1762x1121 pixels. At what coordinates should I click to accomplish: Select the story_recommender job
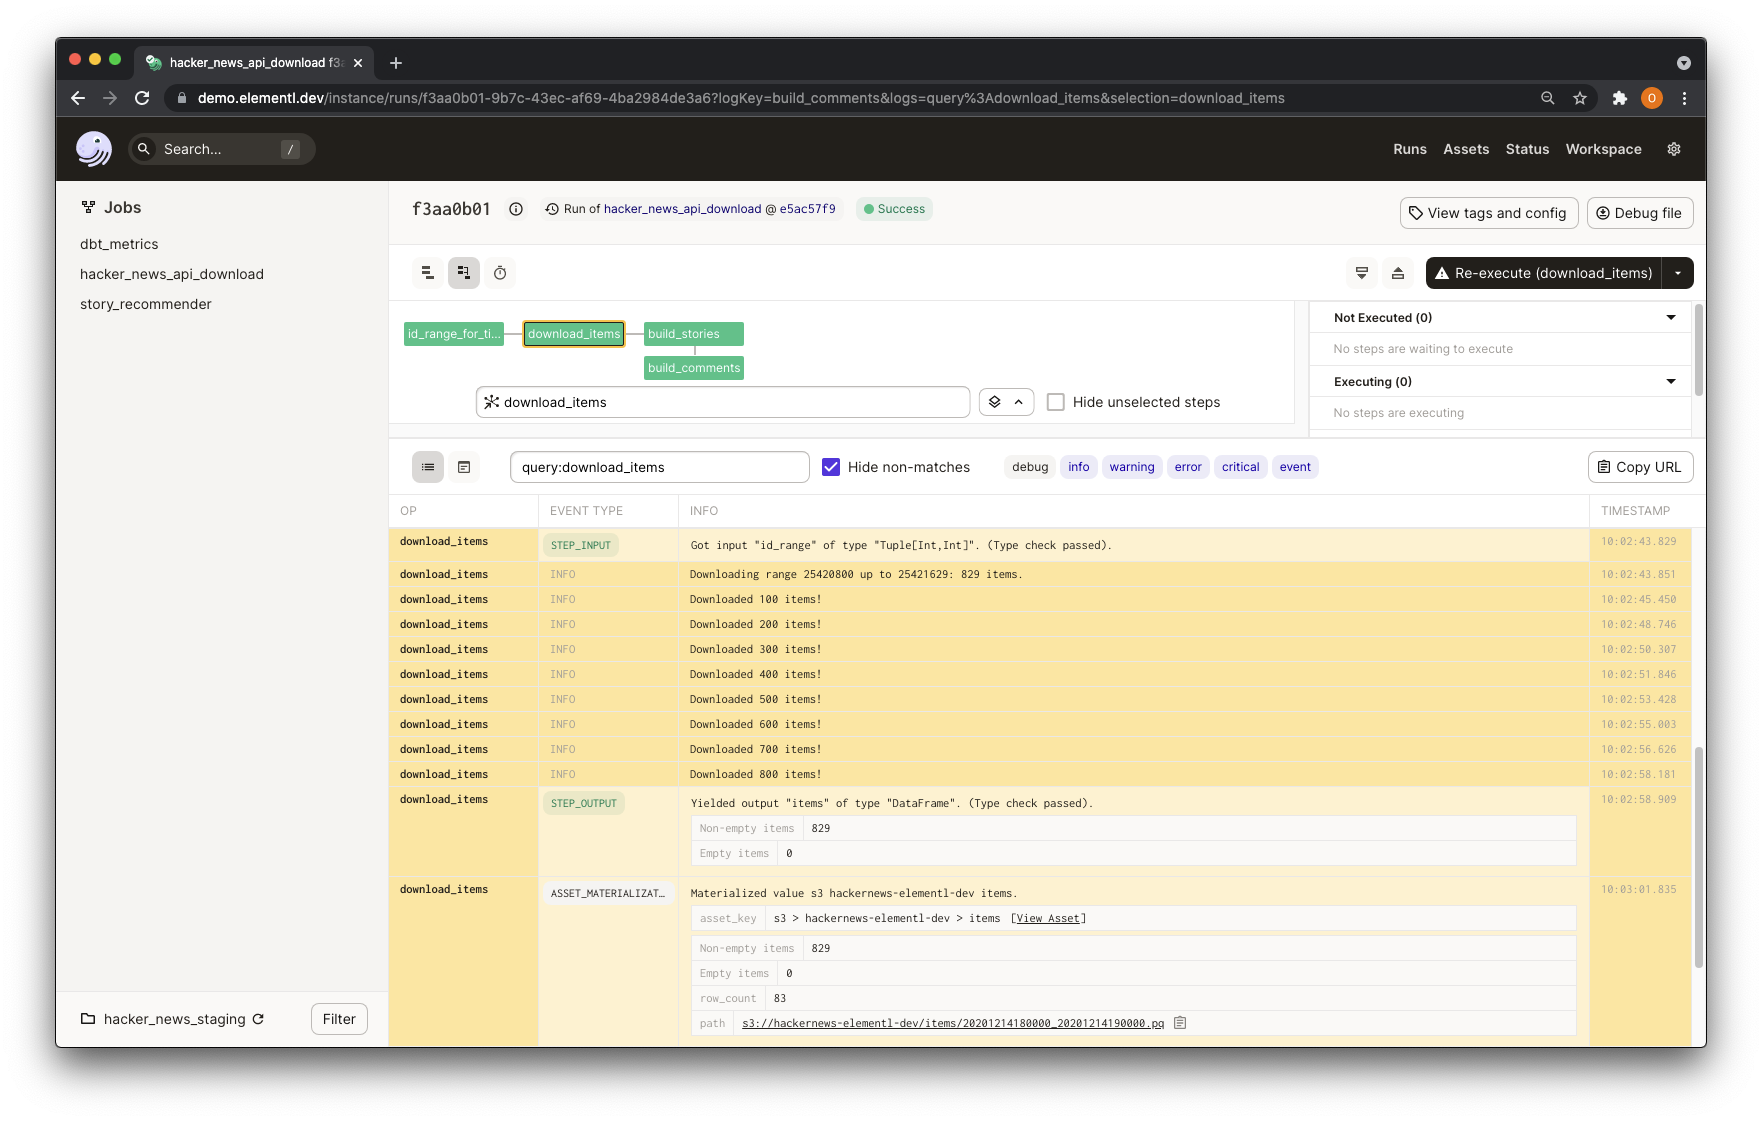click(146, 304)
